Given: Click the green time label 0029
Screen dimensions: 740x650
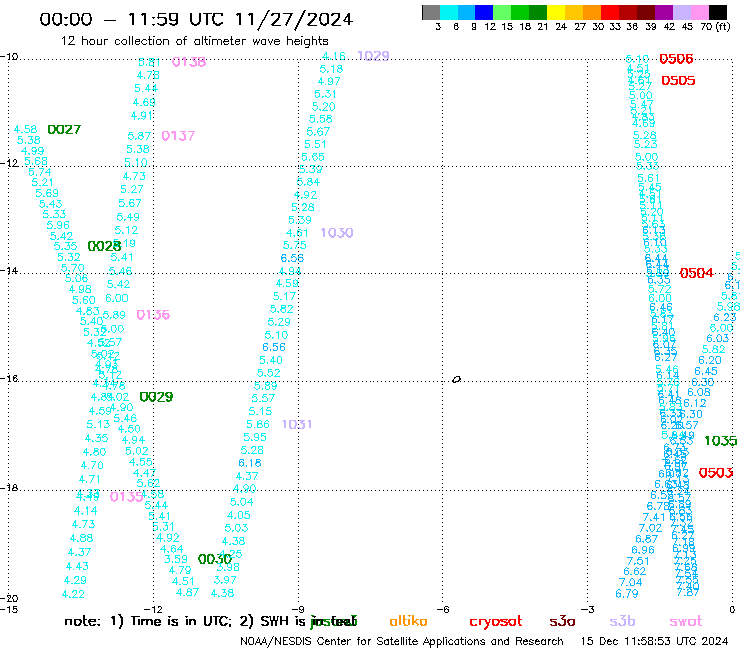Looking at the screenshot, I should point(156,397).
